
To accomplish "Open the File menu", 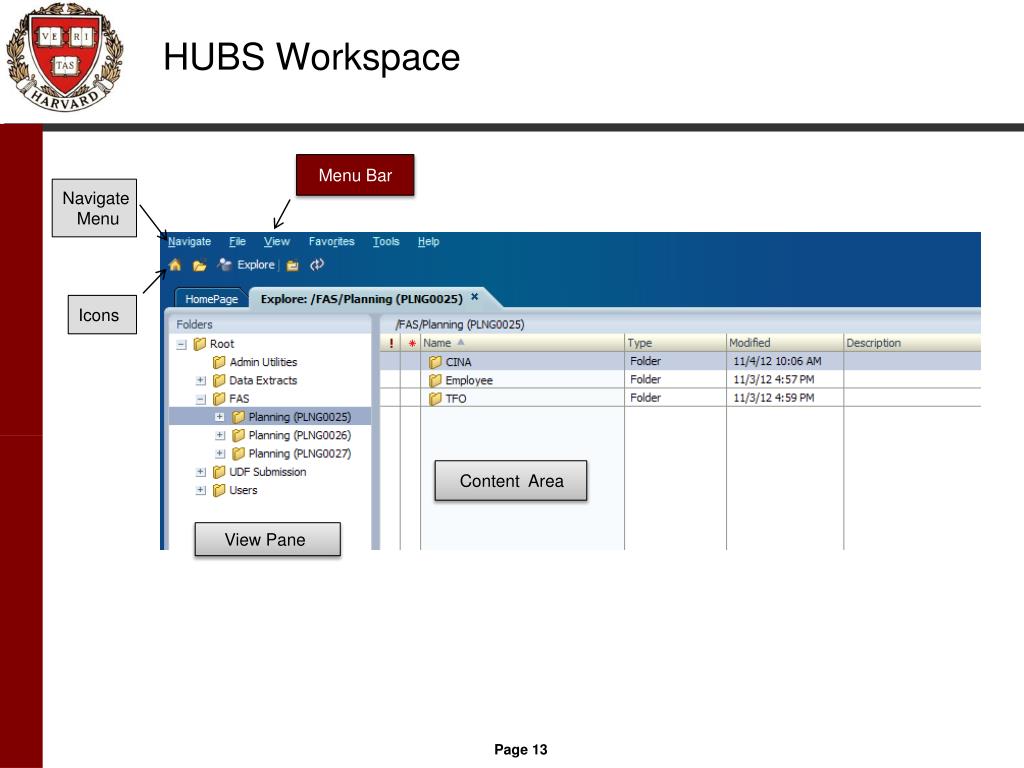I will click(237, 242).
